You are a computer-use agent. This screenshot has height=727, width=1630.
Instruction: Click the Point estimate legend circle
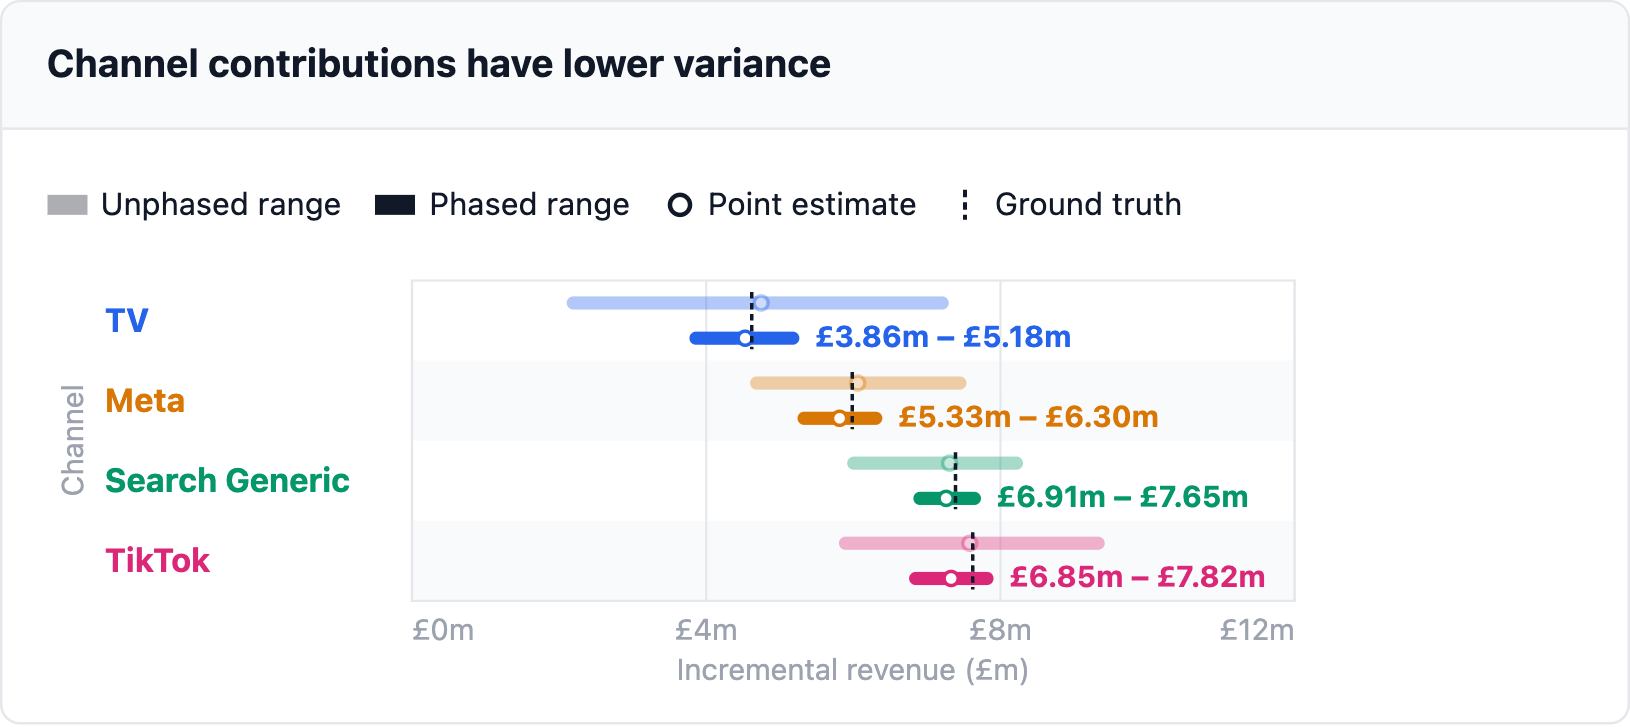(x=680, y=205)
